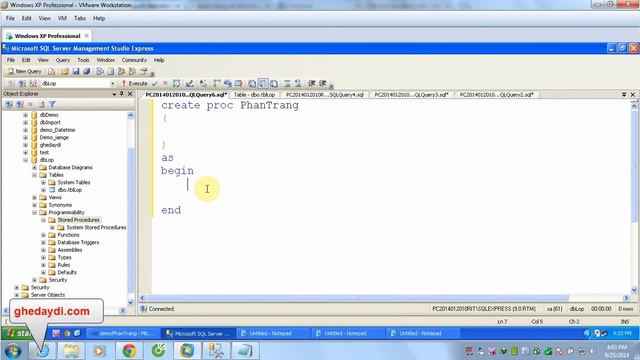Switch output to Results to Grid
Viewport: 640px width, 360px height.
(263, 83)
